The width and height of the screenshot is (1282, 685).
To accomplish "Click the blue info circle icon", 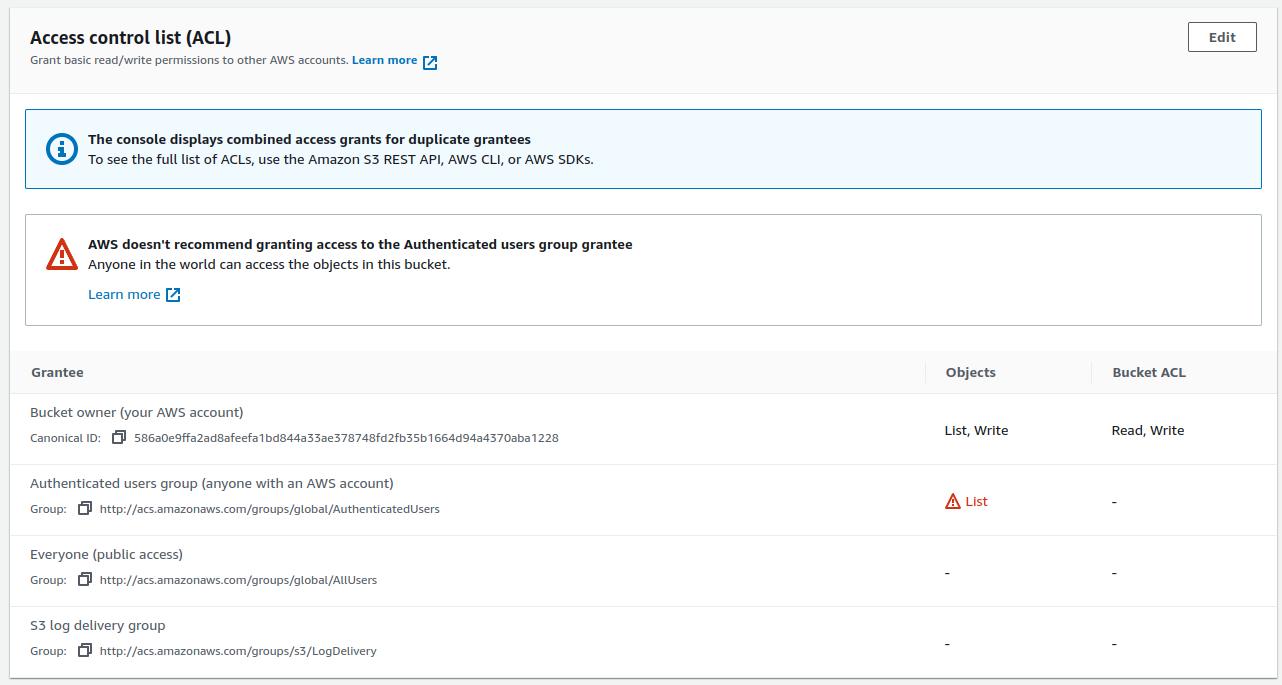I will pyautogui.click(x=62, y=149).
